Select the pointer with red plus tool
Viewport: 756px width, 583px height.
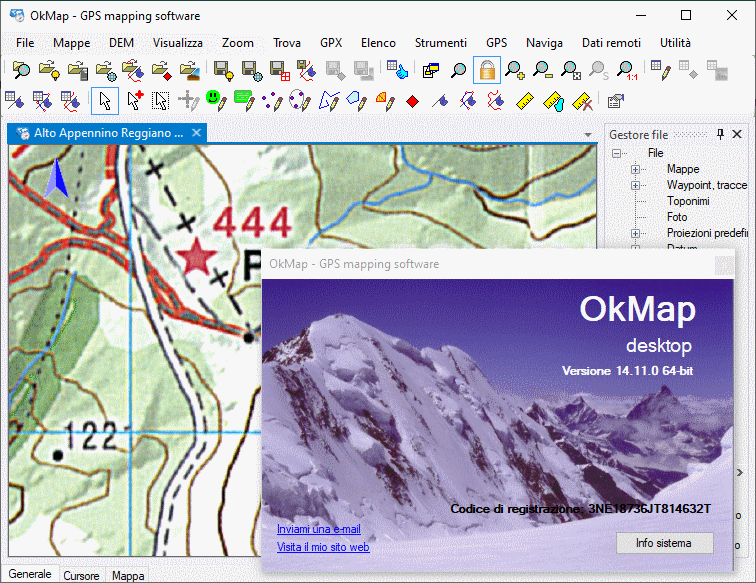(134, 101)
